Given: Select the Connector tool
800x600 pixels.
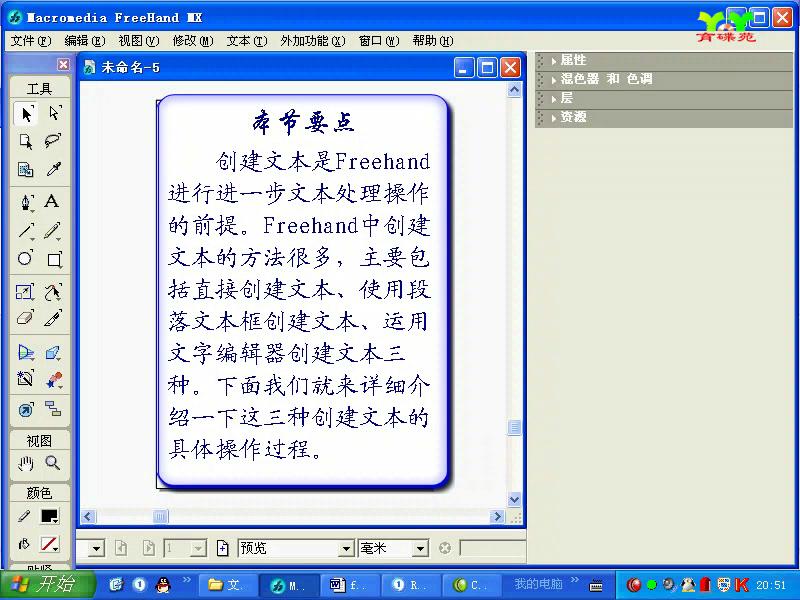Looking at the screenshot, I should (x=53, y=409).
